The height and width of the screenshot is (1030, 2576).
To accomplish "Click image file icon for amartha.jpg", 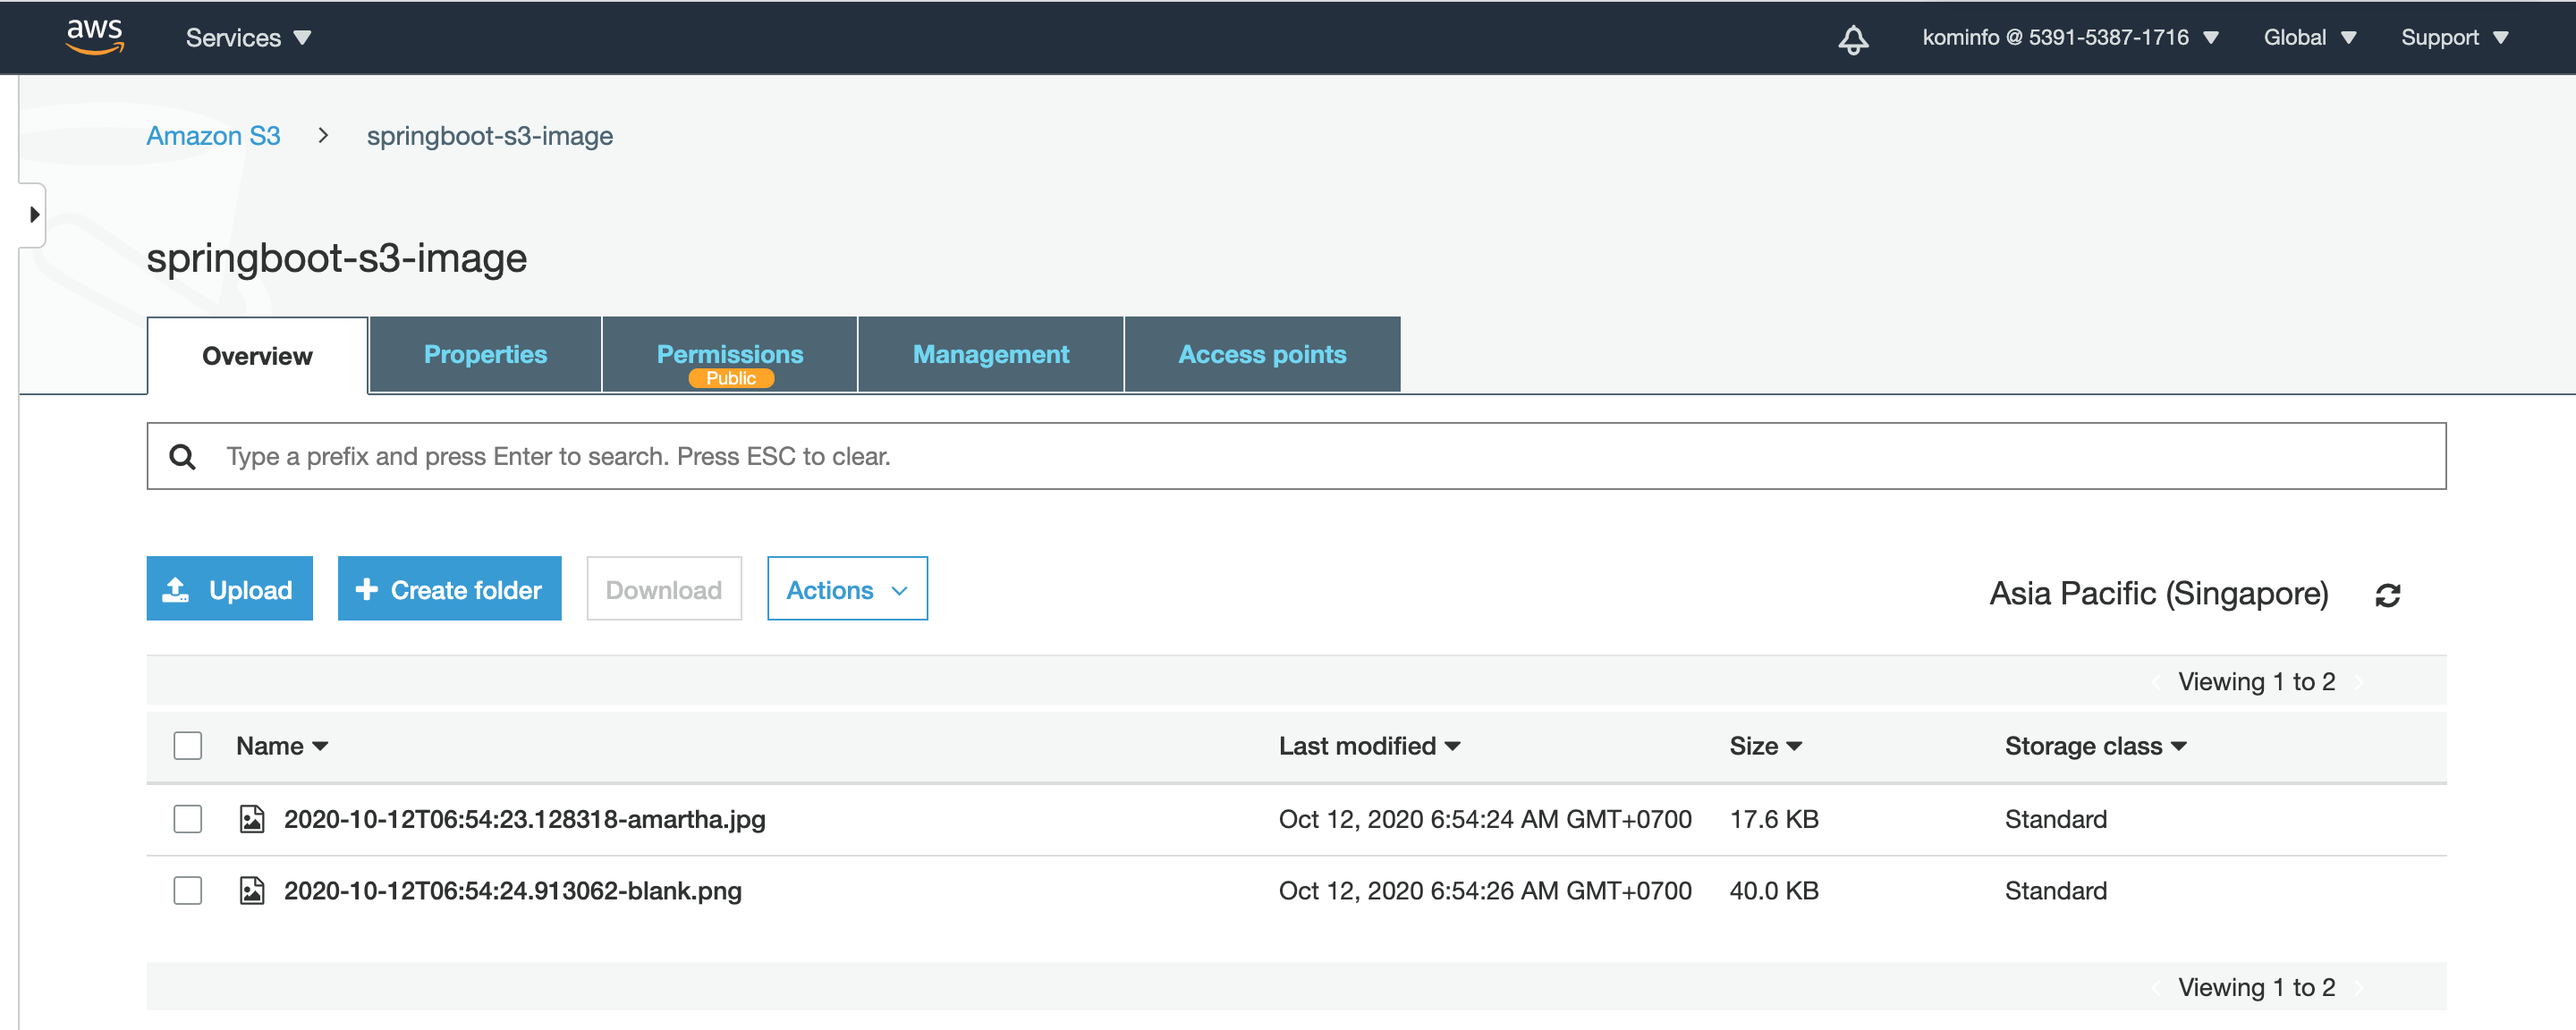I will (x=252, y=819).
